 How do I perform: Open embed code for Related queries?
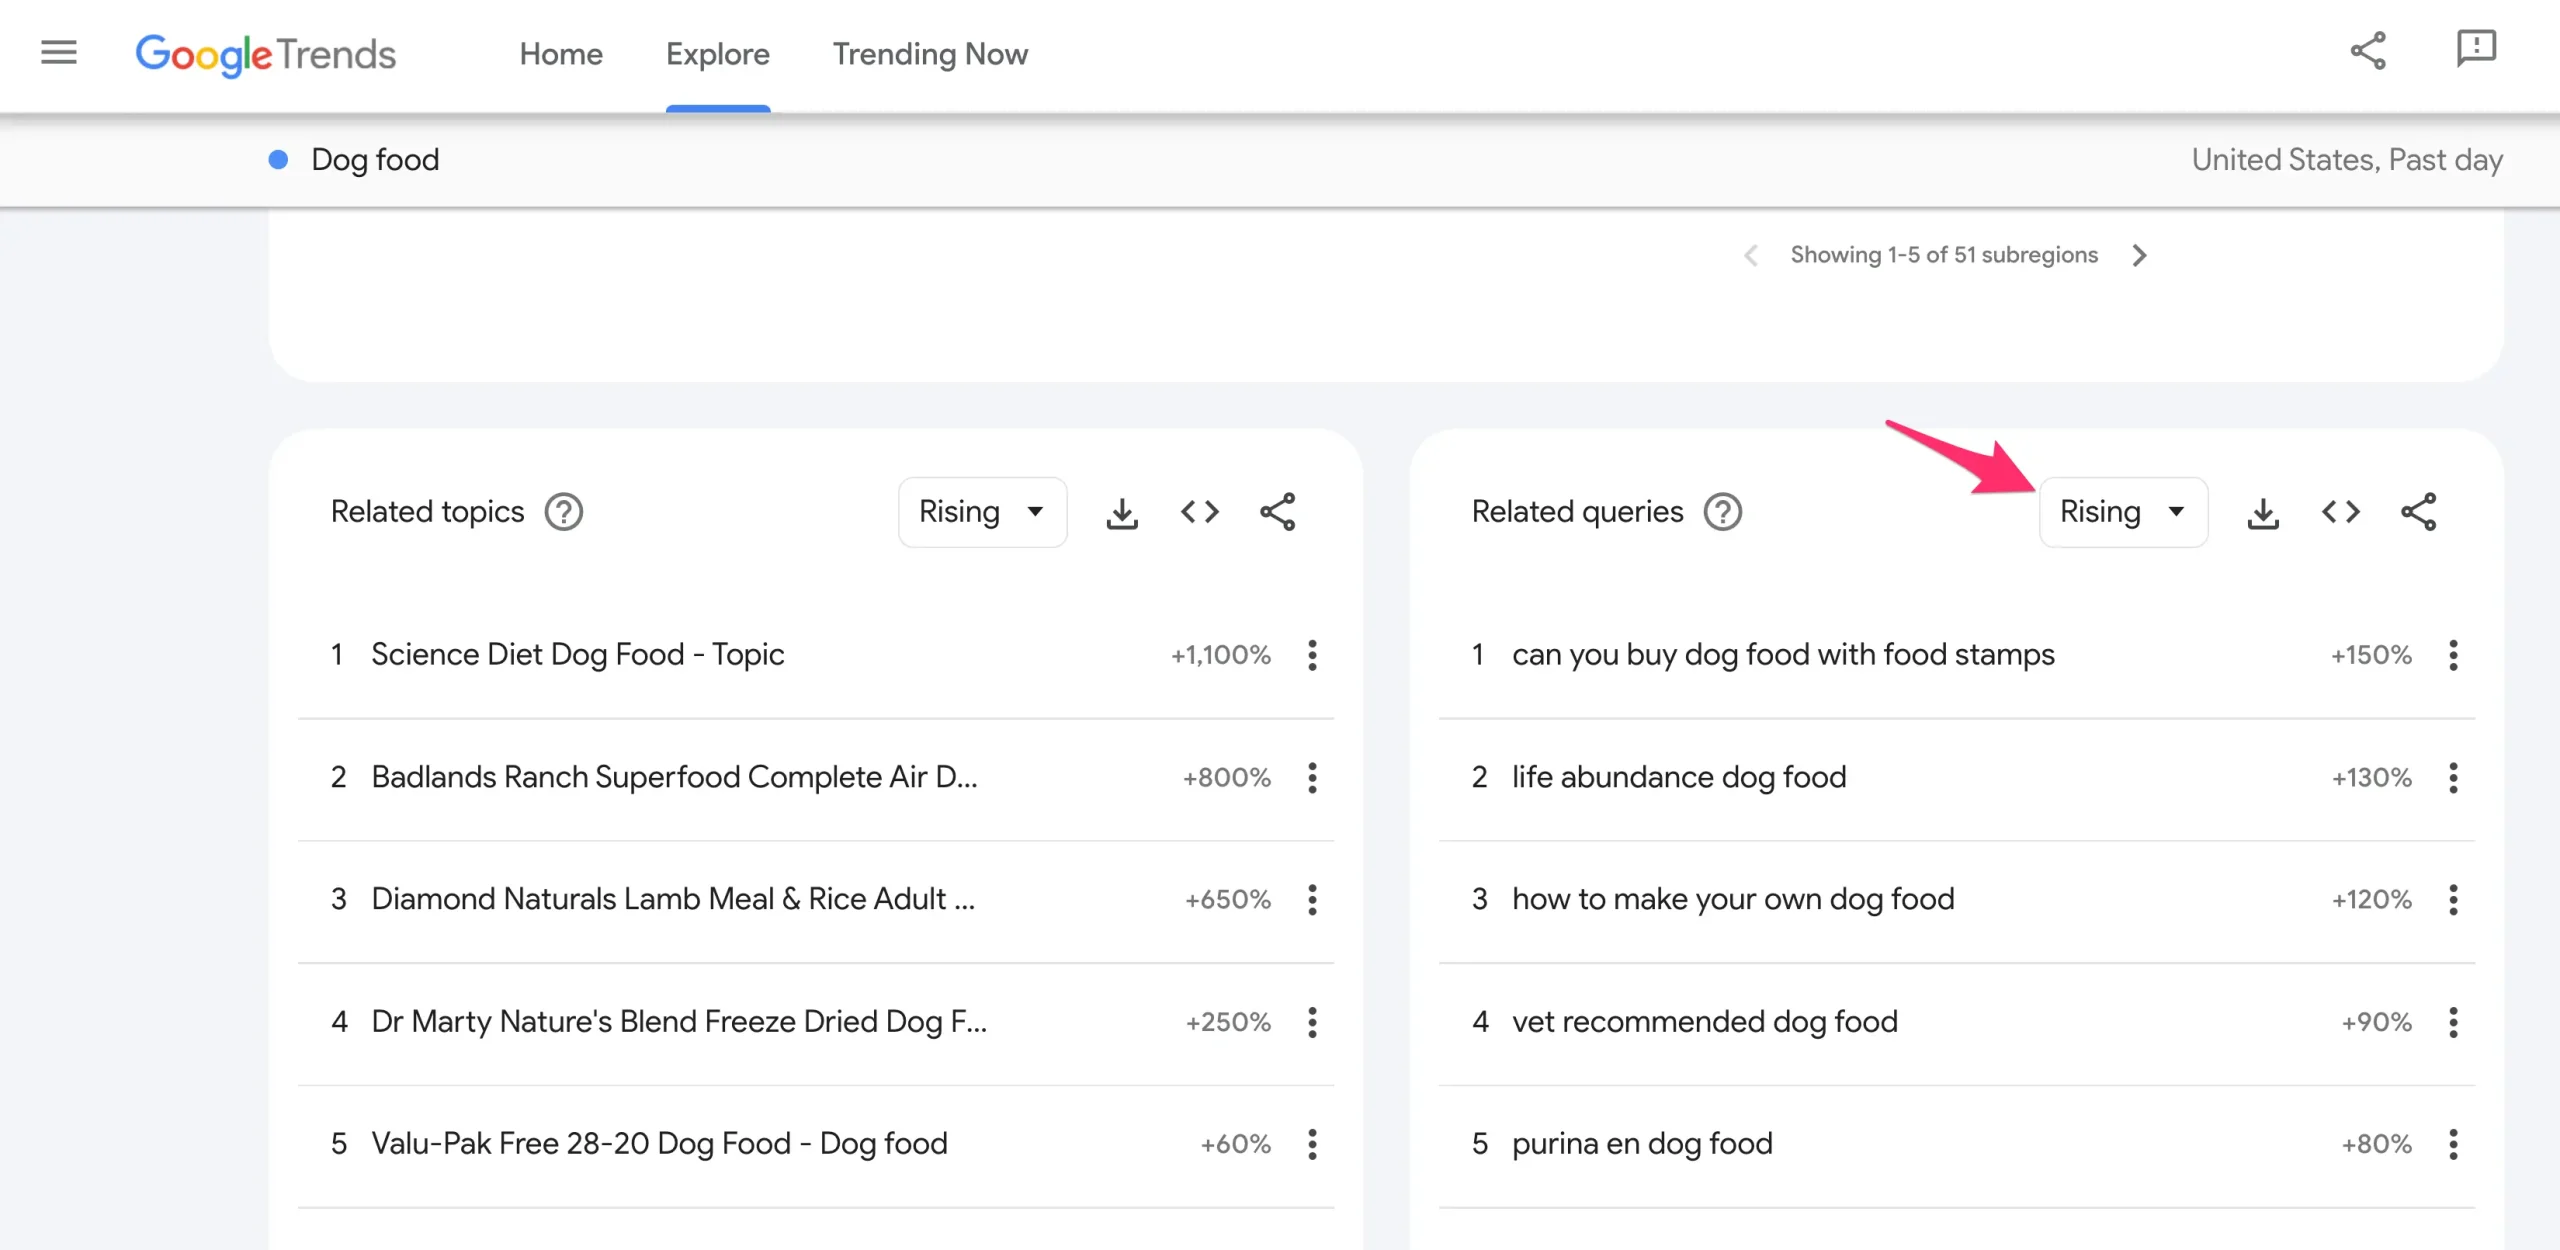pos(2340,513)
